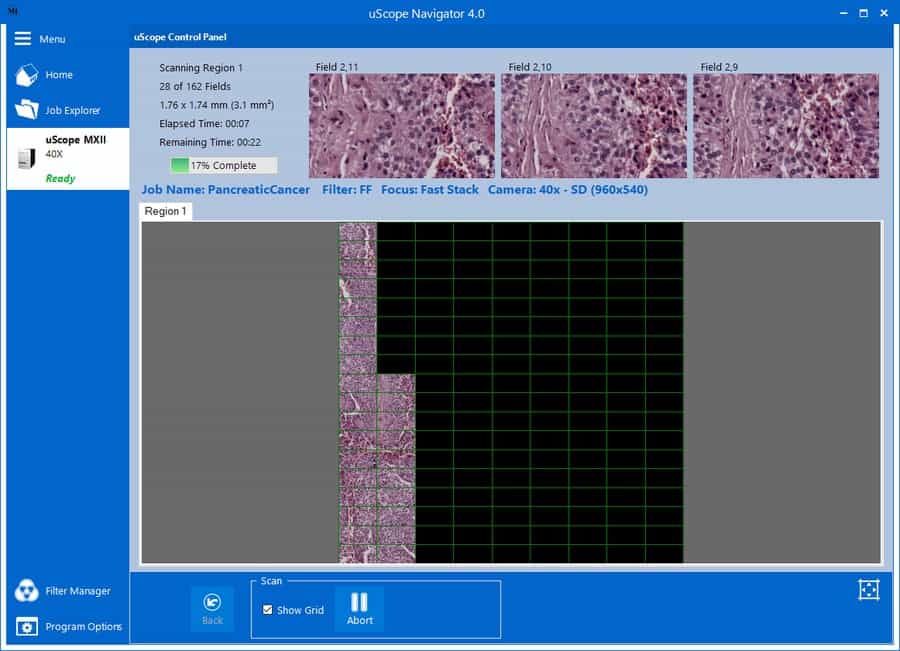Open the Field 2,10 thumbnail image
Viewport: 900px width, 651px height.
pos(593,126)
